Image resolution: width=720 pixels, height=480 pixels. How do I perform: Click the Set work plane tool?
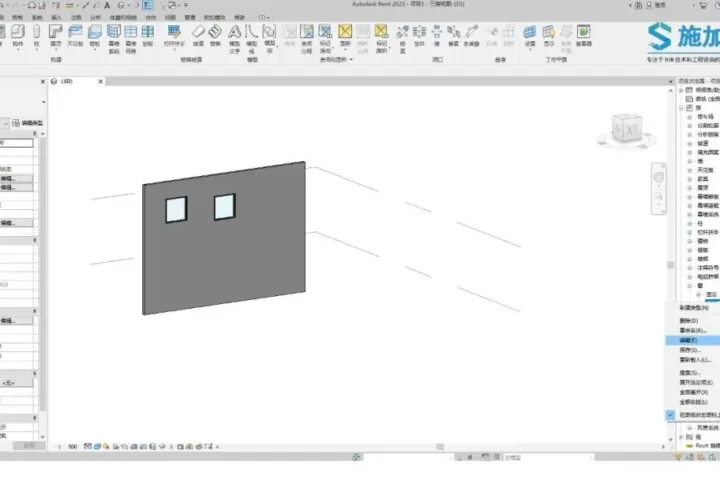tap(530, 36)
